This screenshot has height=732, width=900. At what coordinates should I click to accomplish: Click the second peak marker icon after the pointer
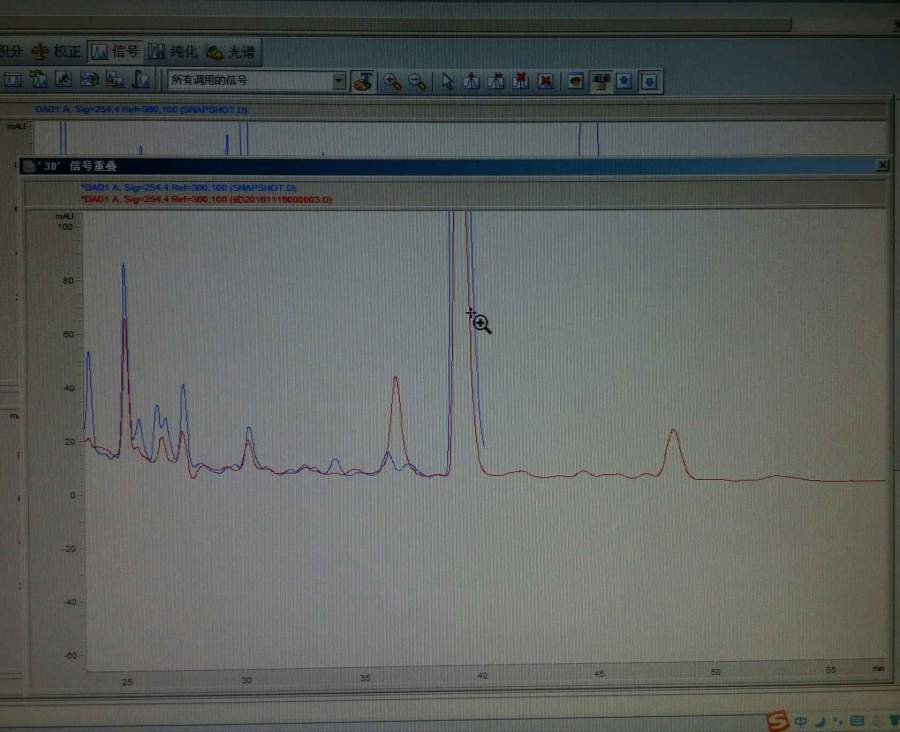(x=496, y=82)
